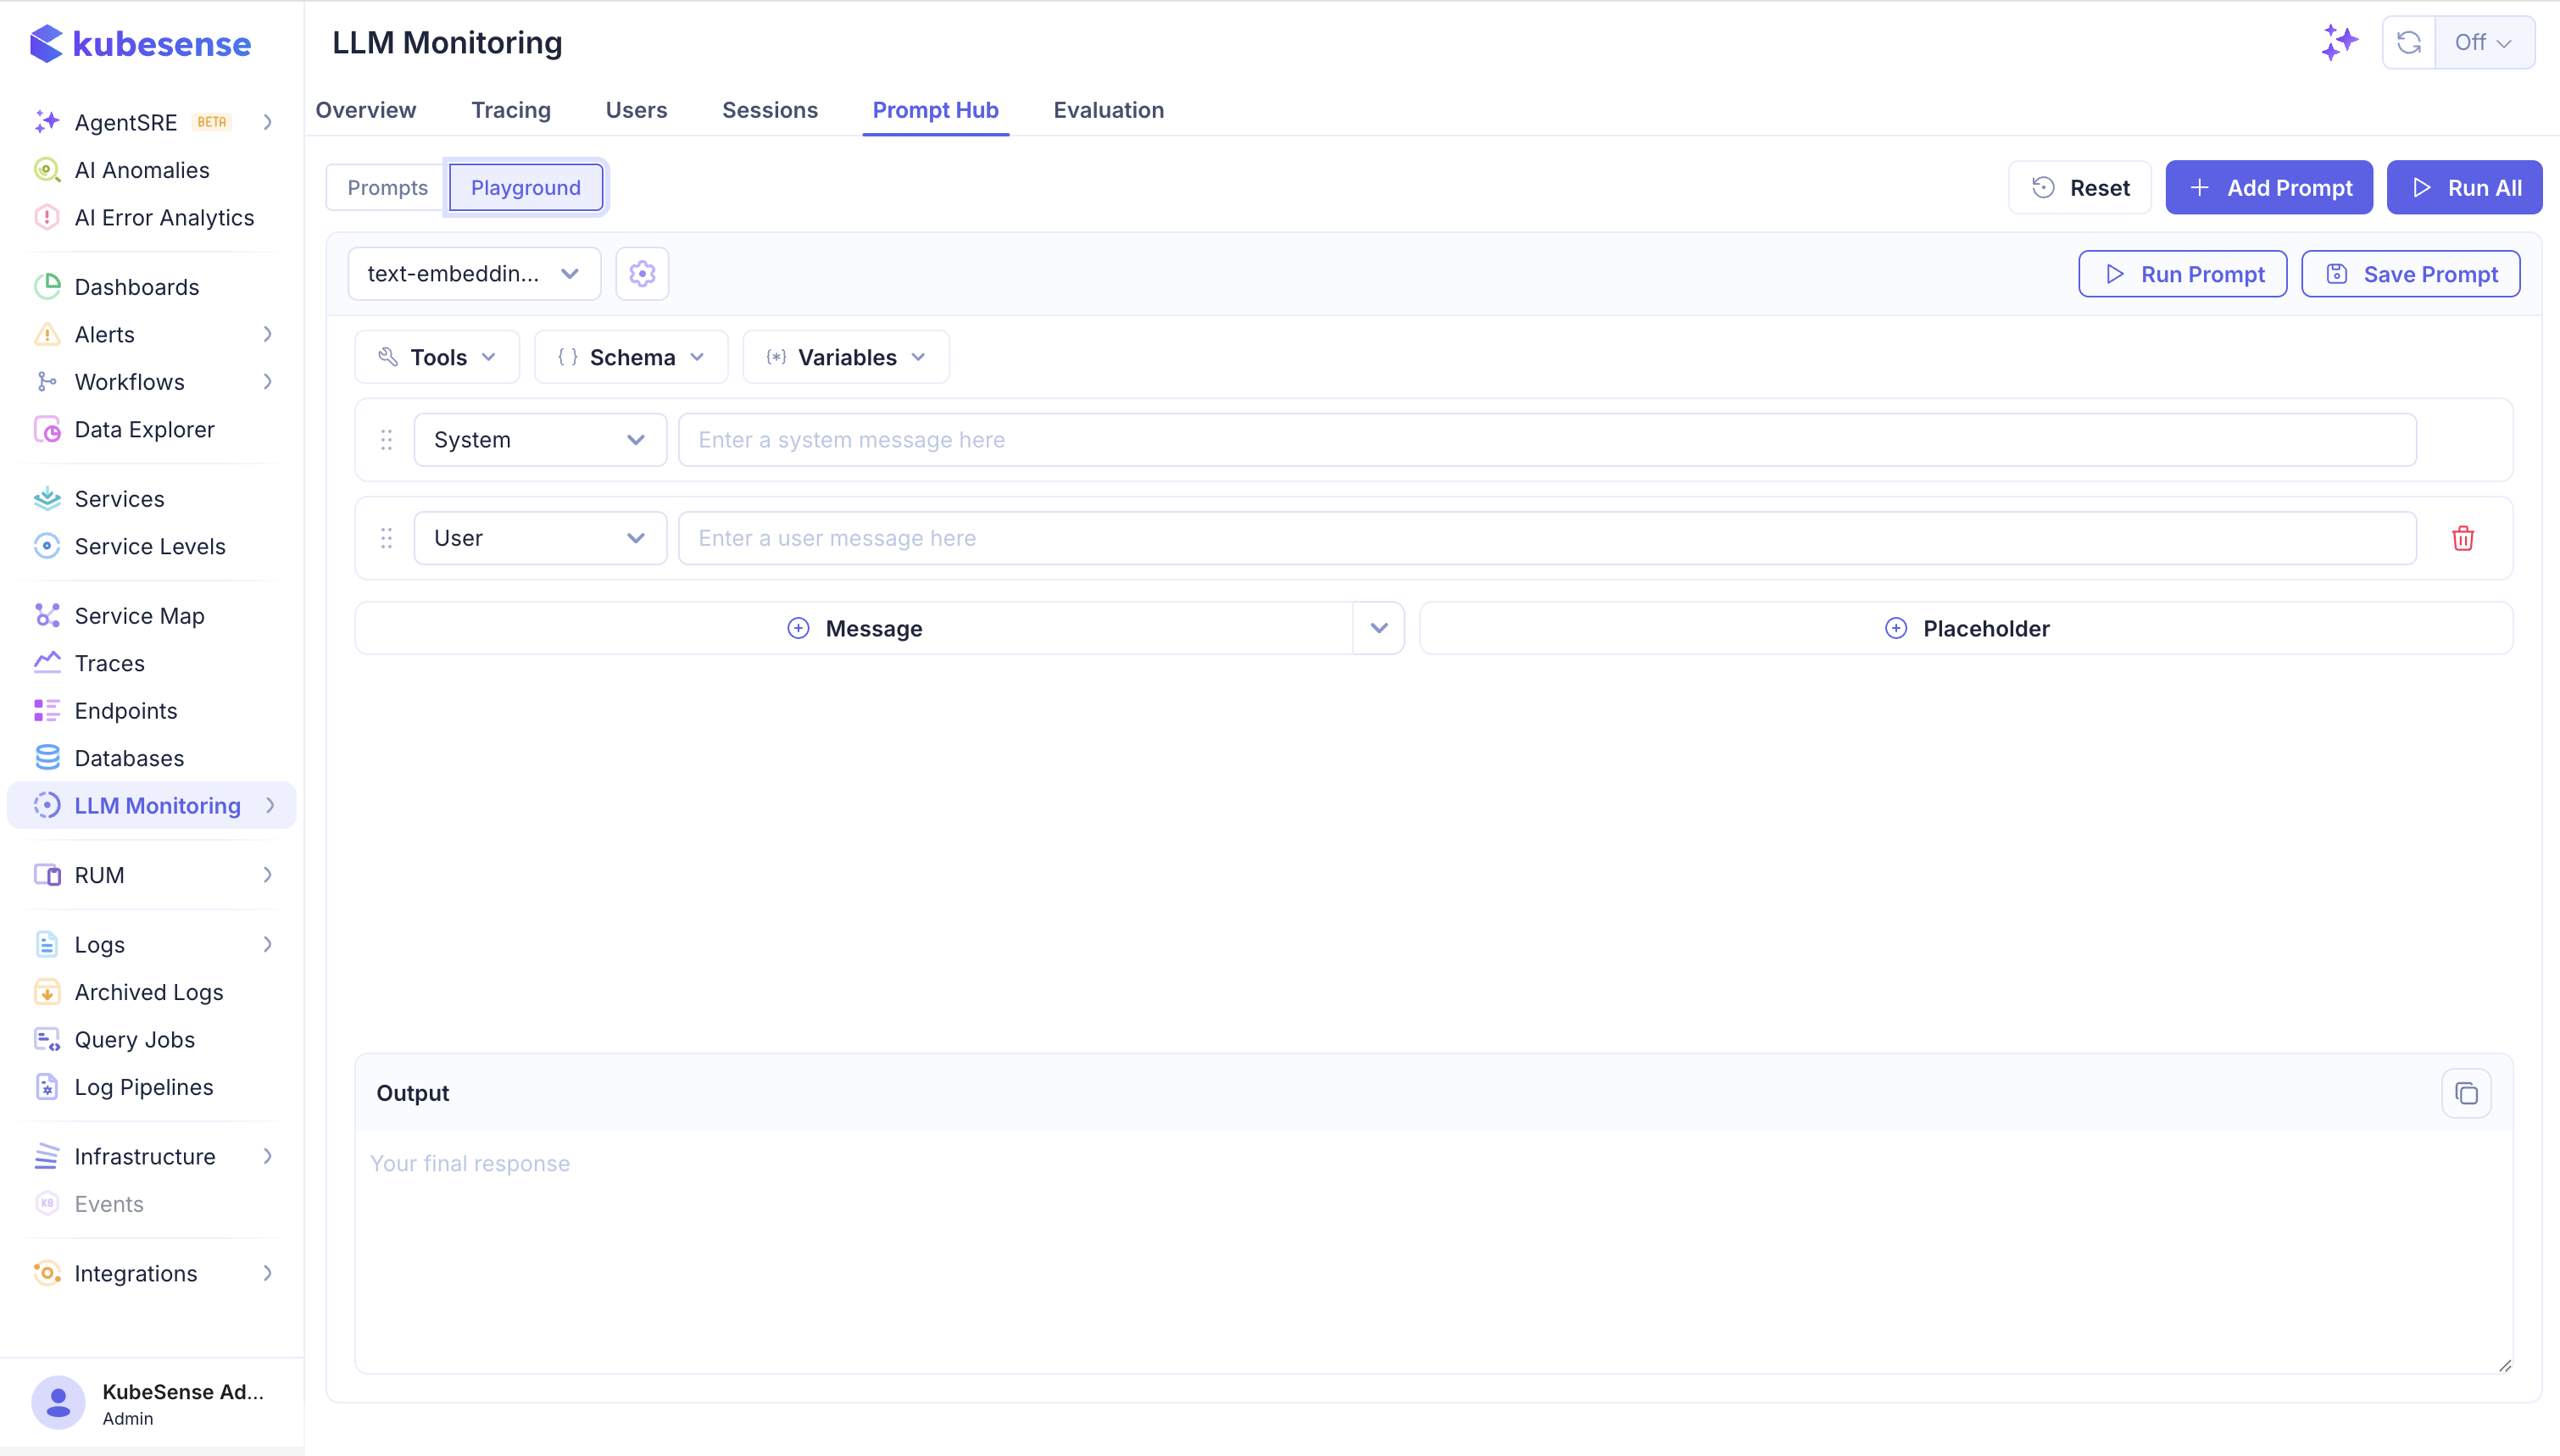Click the user message input field
This screenshot has height=1456, width=2560.
click(x=1547, y=538)
